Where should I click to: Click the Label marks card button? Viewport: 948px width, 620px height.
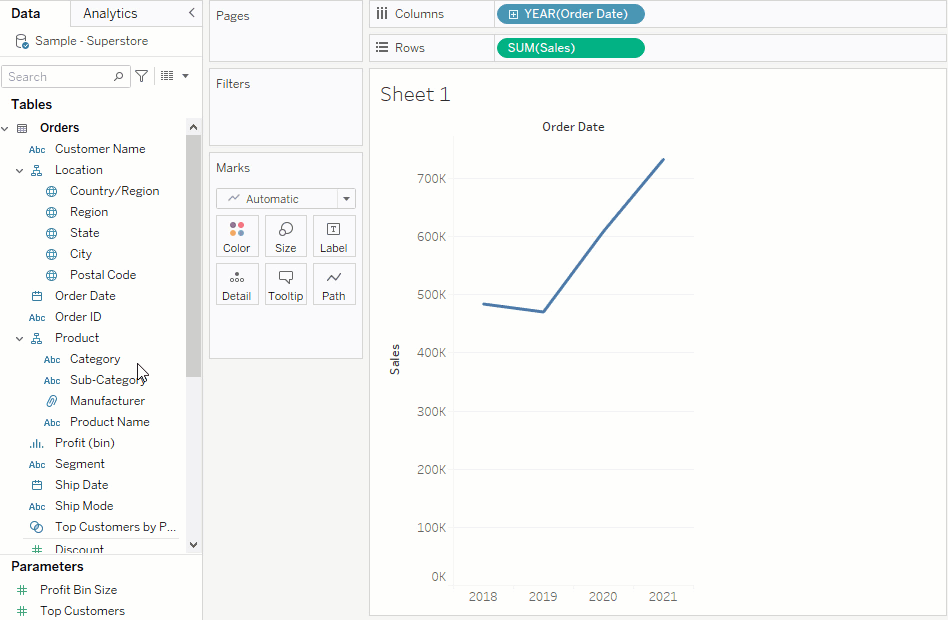pyautogui.click(x=334, y=236)
